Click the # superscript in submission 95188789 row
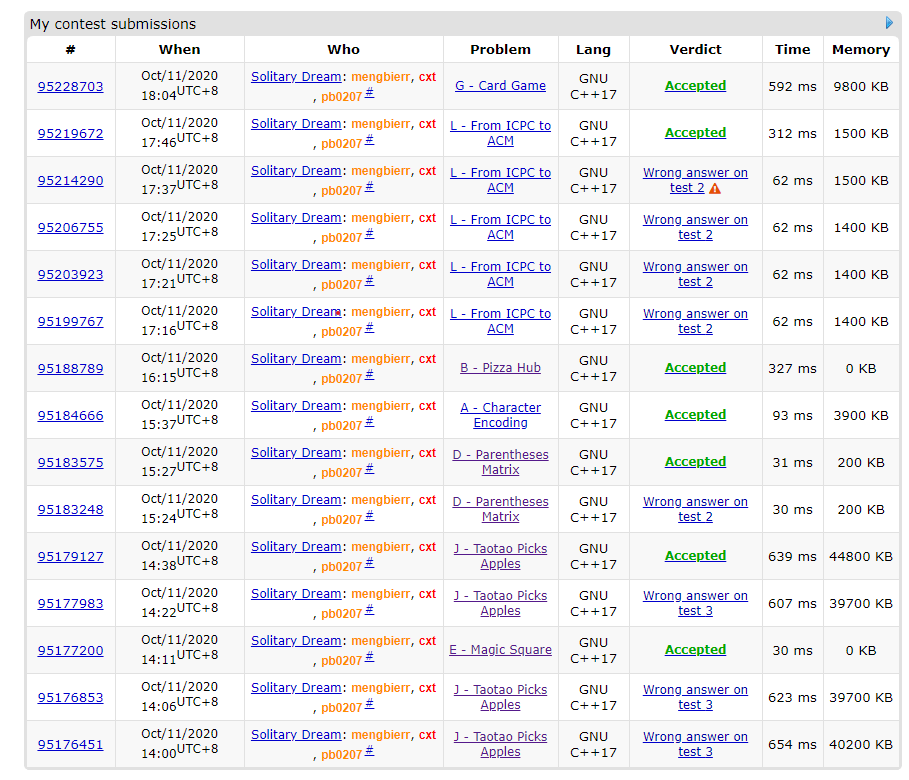This screenshot has width=909, height=780. click(369, 375)
